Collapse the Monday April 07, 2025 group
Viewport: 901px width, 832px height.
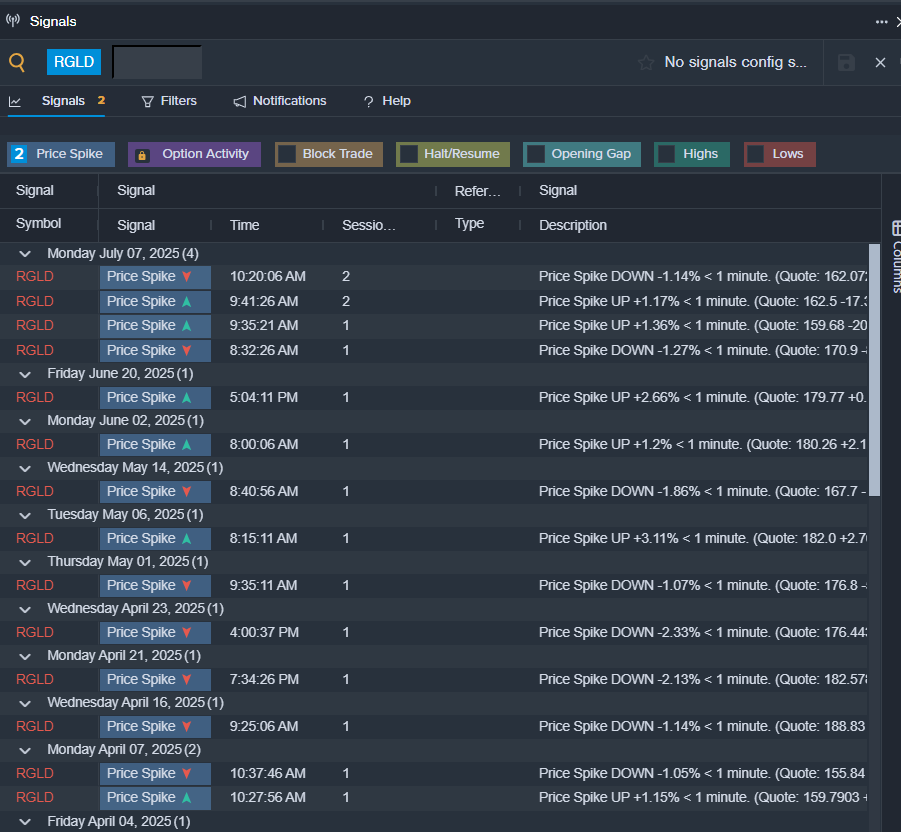25,750
